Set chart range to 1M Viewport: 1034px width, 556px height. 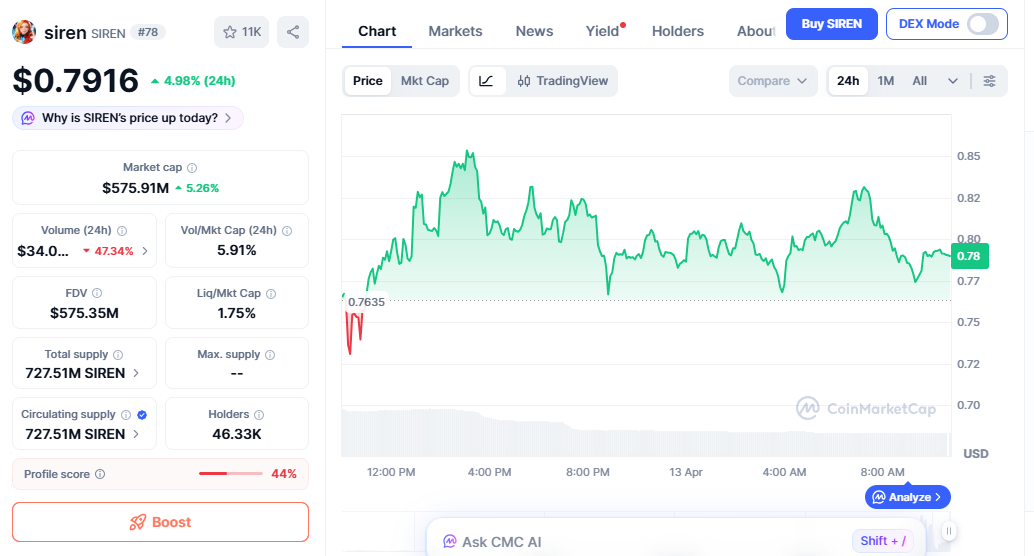pyautogui.click(x=886, y=81)
